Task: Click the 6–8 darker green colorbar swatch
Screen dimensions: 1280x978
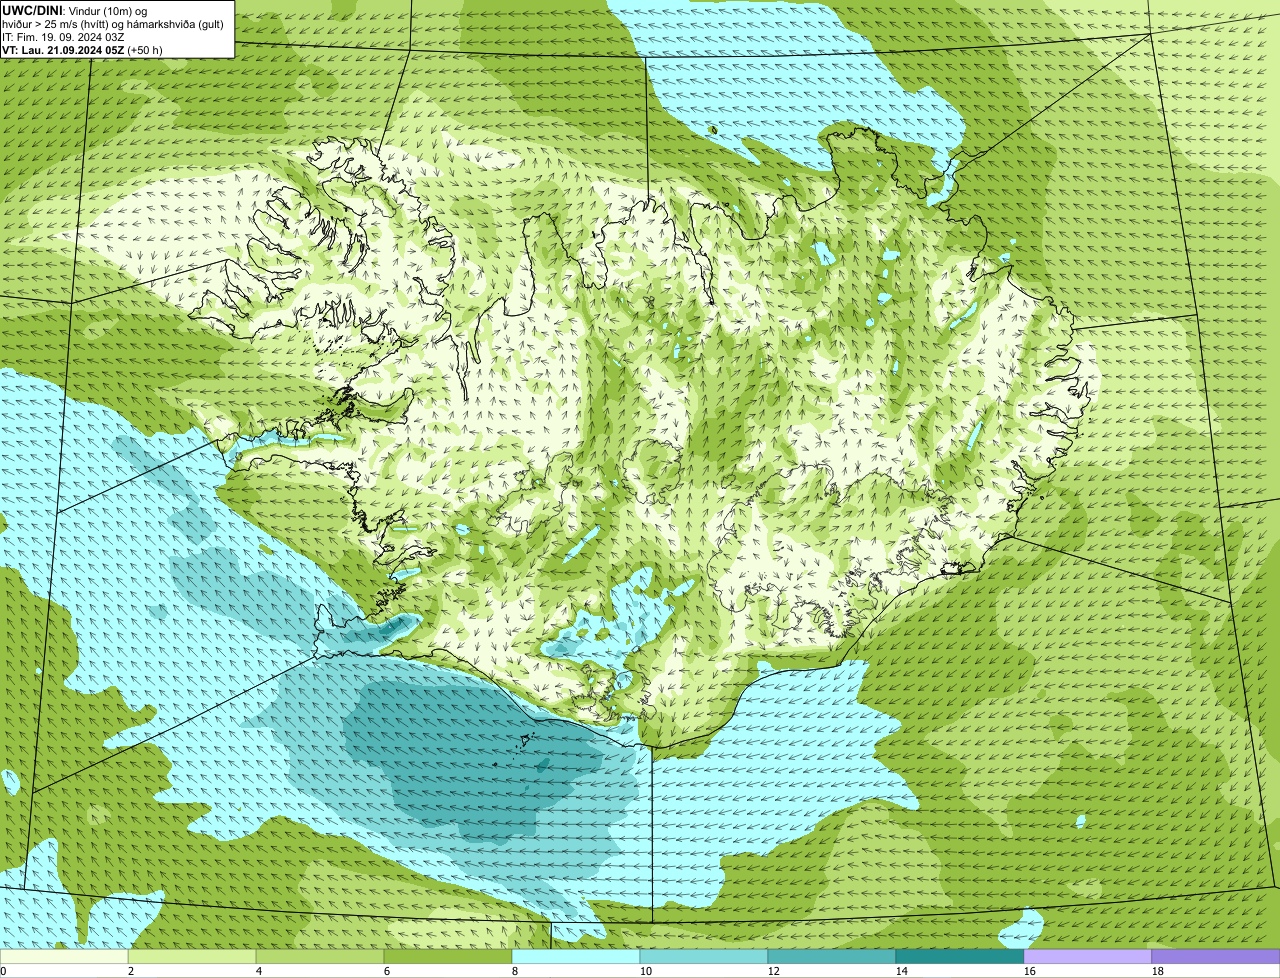Action: 448,957
